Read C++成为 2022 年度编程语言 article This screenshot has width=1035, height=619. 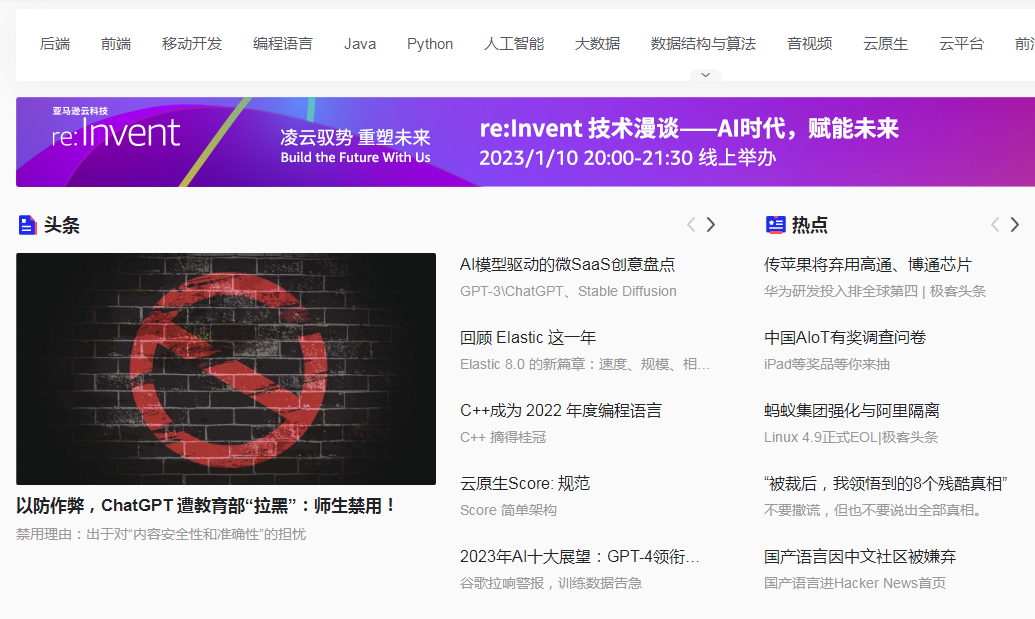[x=560, y=411]
